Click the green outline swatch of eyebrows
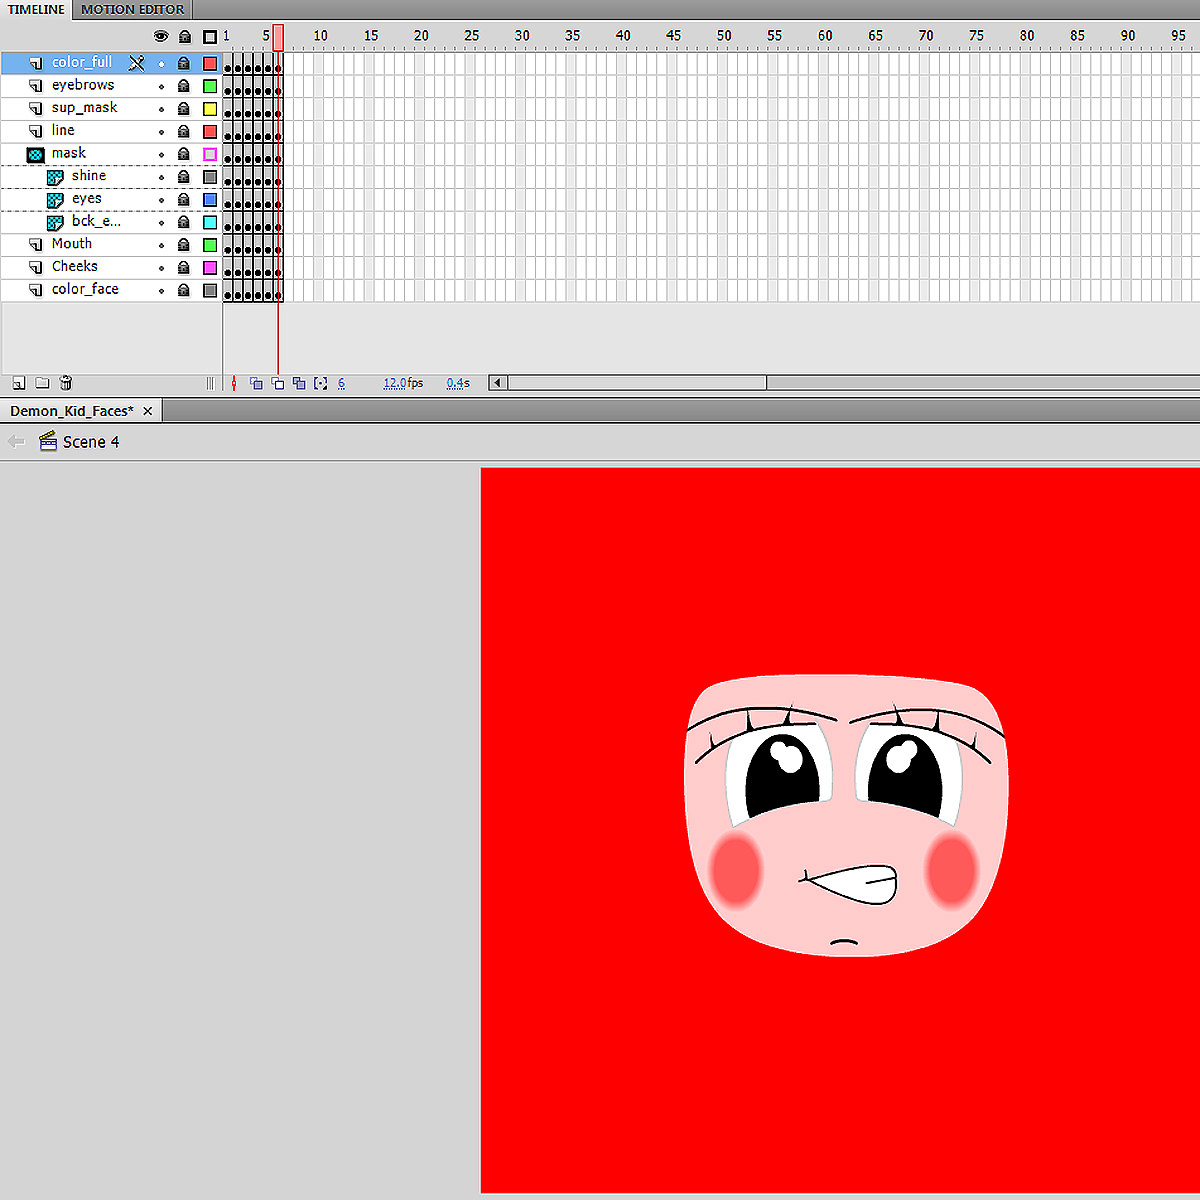This screenshot has width=1200, height=1200. click(x=210, y=86)
